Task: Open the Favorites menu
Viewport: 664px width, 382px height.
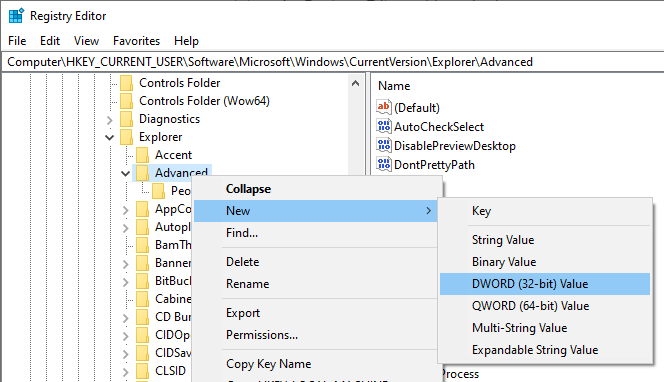Action: pyautogui.click(x=136, y=41)
